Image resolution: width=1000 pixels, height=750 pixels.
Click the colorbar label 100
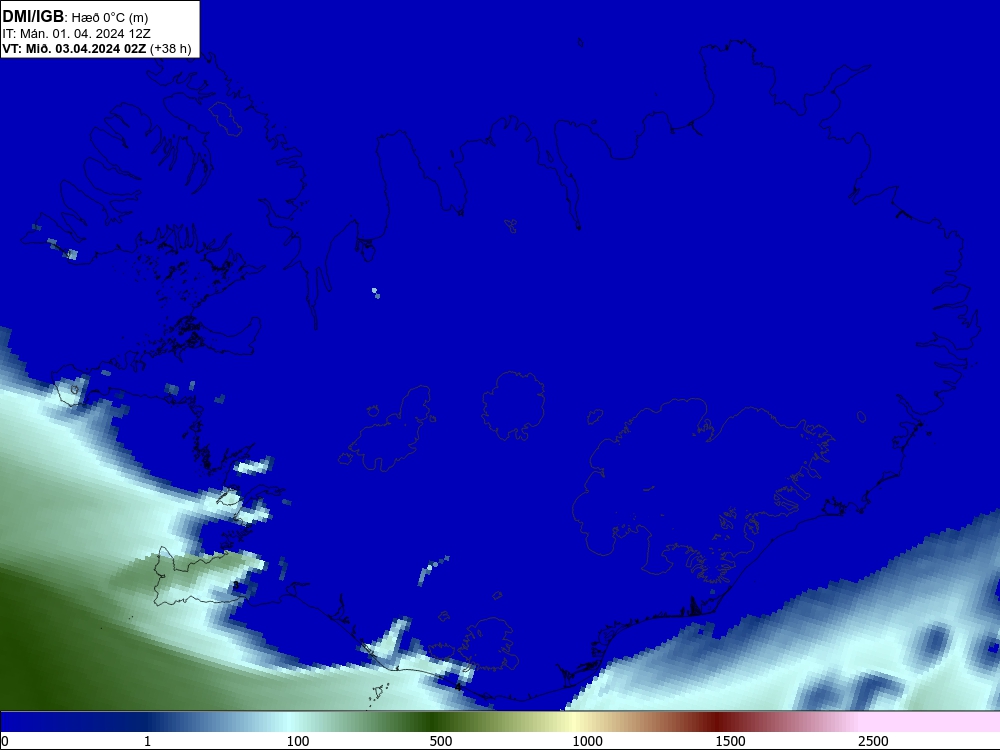coord(298,741)
